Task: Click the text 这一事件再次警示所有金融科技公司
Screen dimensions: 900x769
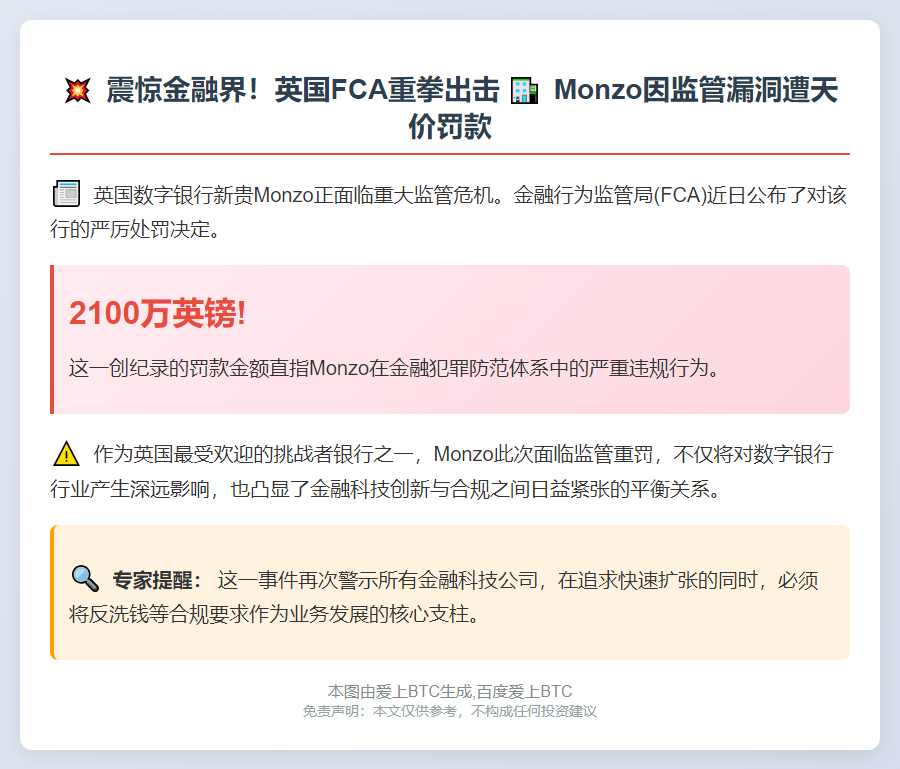Action: click(378, 580)
